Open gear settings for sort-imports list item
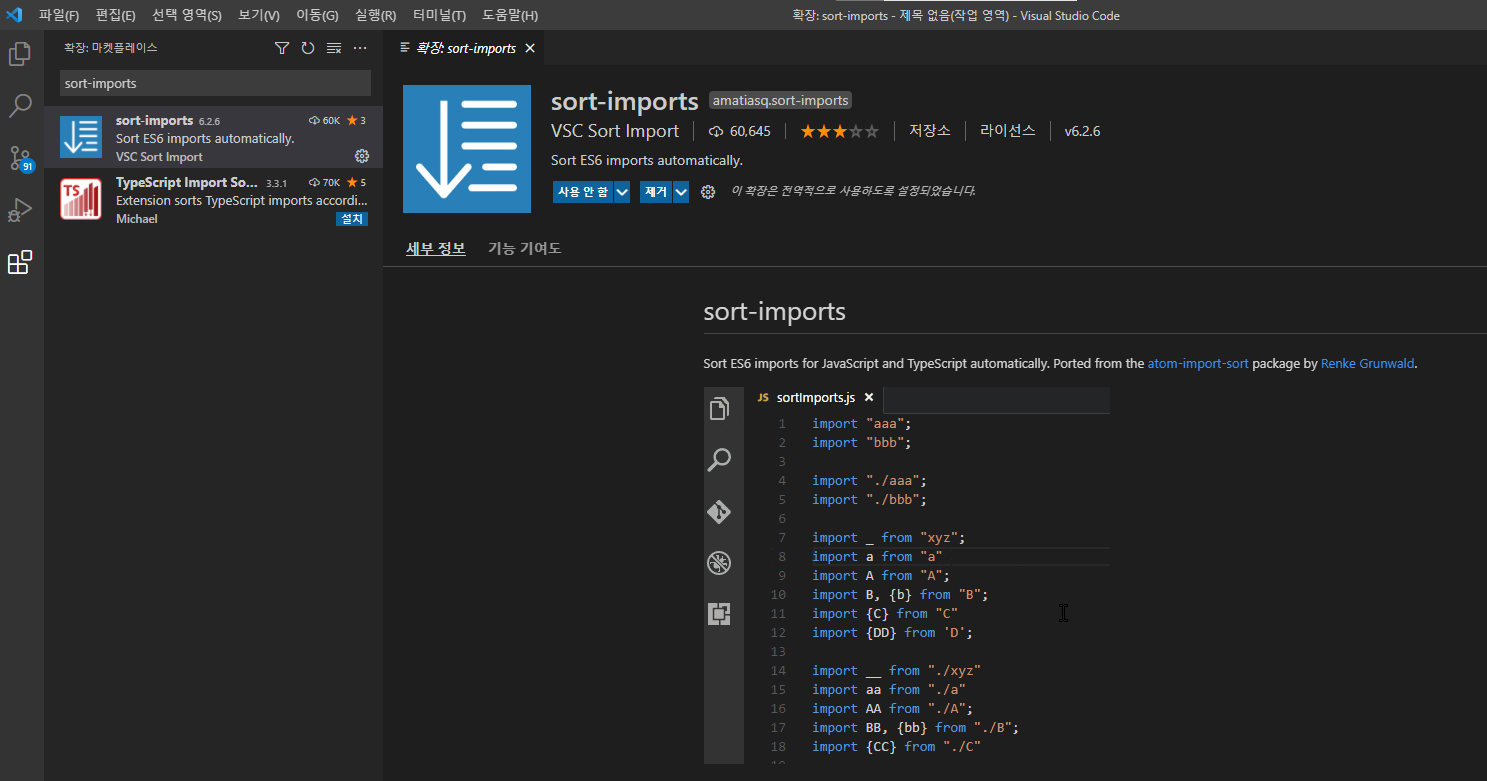This screenshot has width=1487, height=781. tap(362, 156)
